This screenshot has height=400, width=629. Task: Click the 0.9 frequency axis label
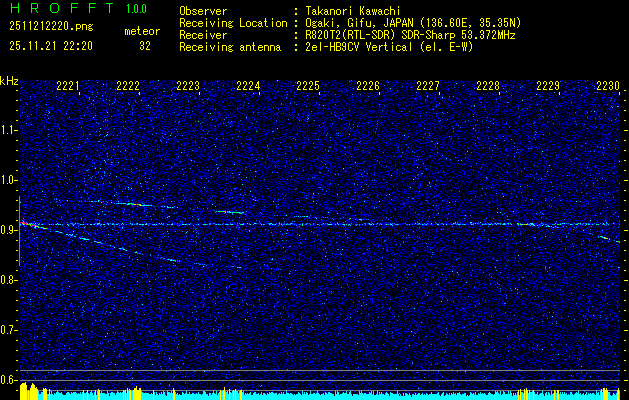click(9, 229)
